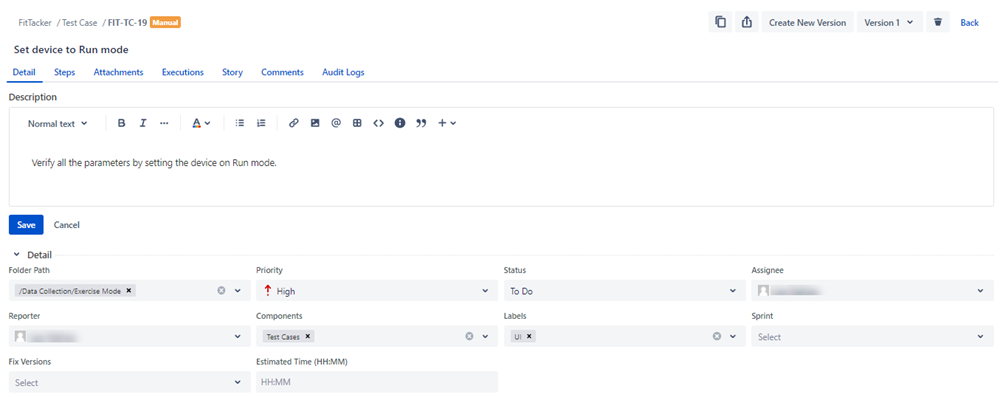Expand the Labels dropdown
The height and width of the screenshot is (397, 1000).
(733, 336)
